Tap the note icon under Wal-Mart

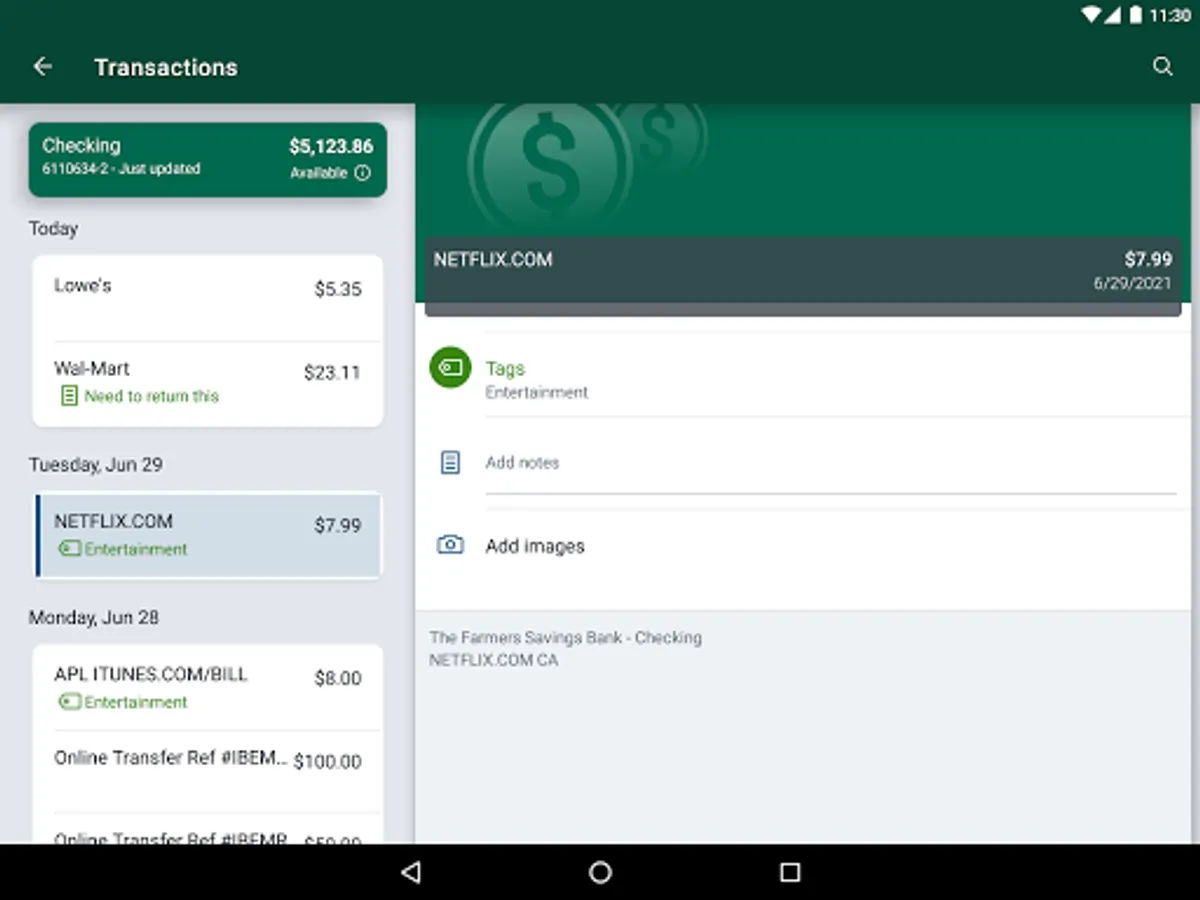(x=68, y=396)
